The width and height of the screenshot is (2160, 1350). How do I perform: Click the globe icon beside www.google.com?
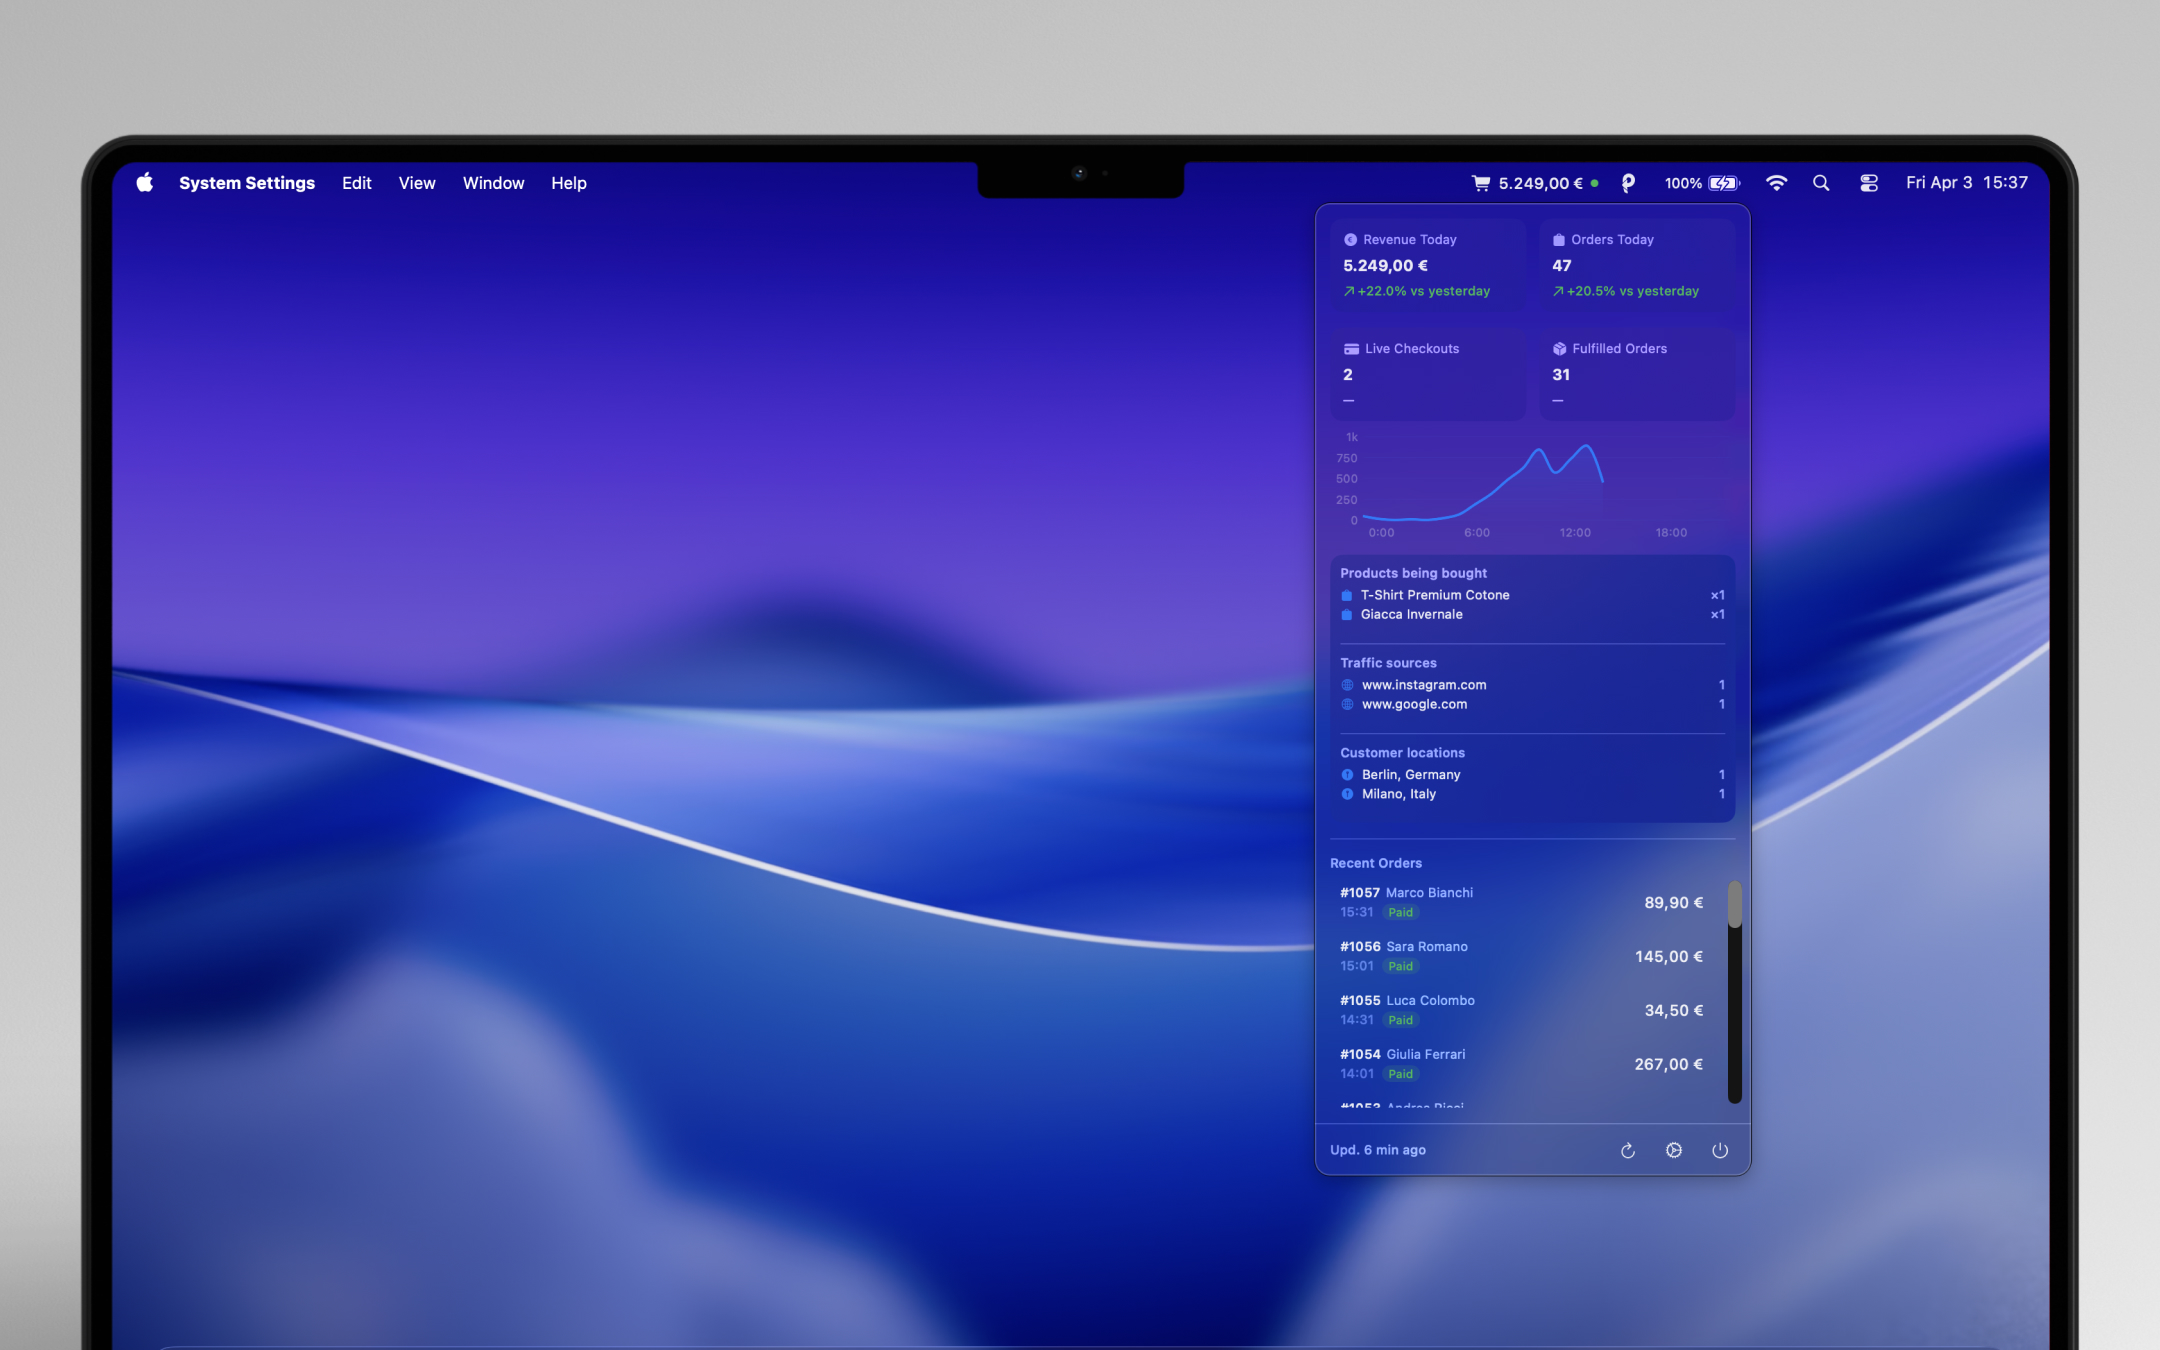[x=1347, y=705]
